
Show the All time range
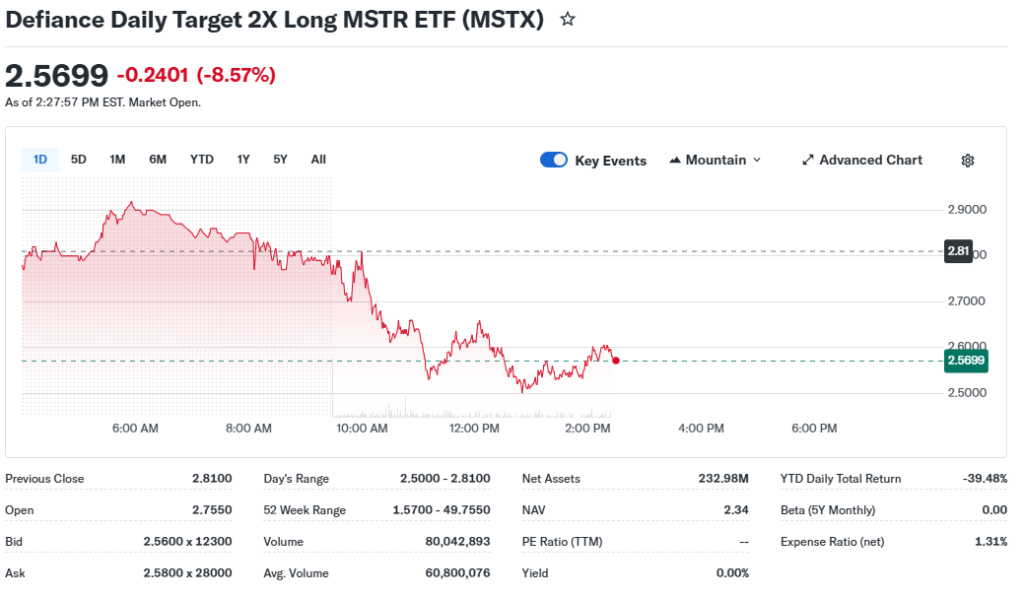click(x=318, y=159)
